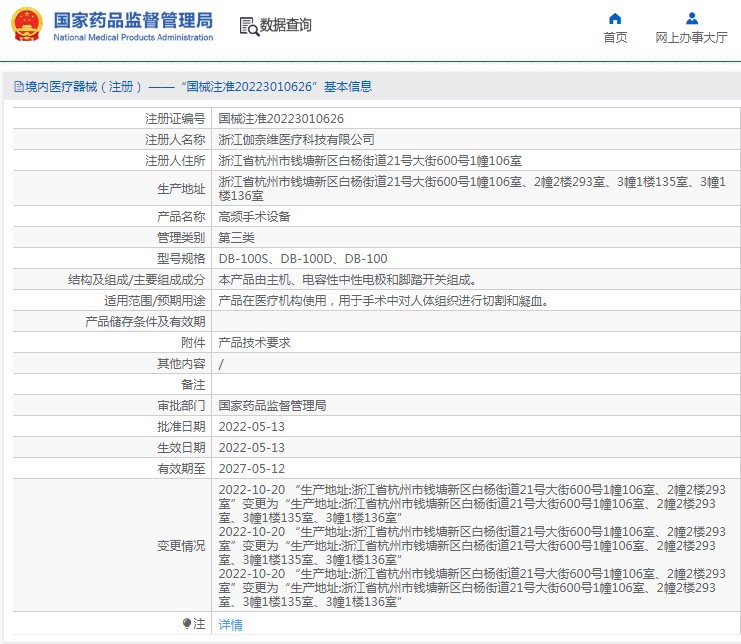
Task: Select model spec DB-100S、DB-100D、DB-100
Action: pyautogui.click(x=303, y=258)
